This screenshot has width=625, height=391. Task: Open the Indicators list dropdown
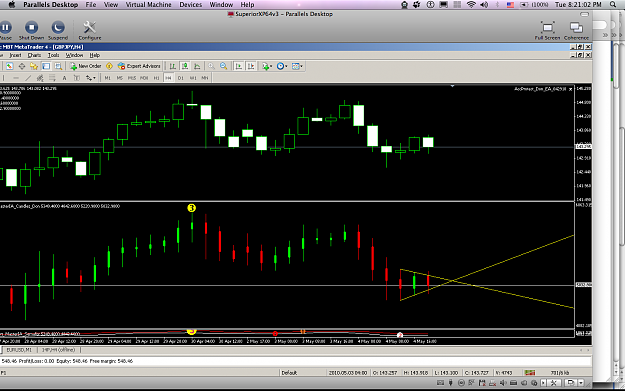[x=267, y=66]
